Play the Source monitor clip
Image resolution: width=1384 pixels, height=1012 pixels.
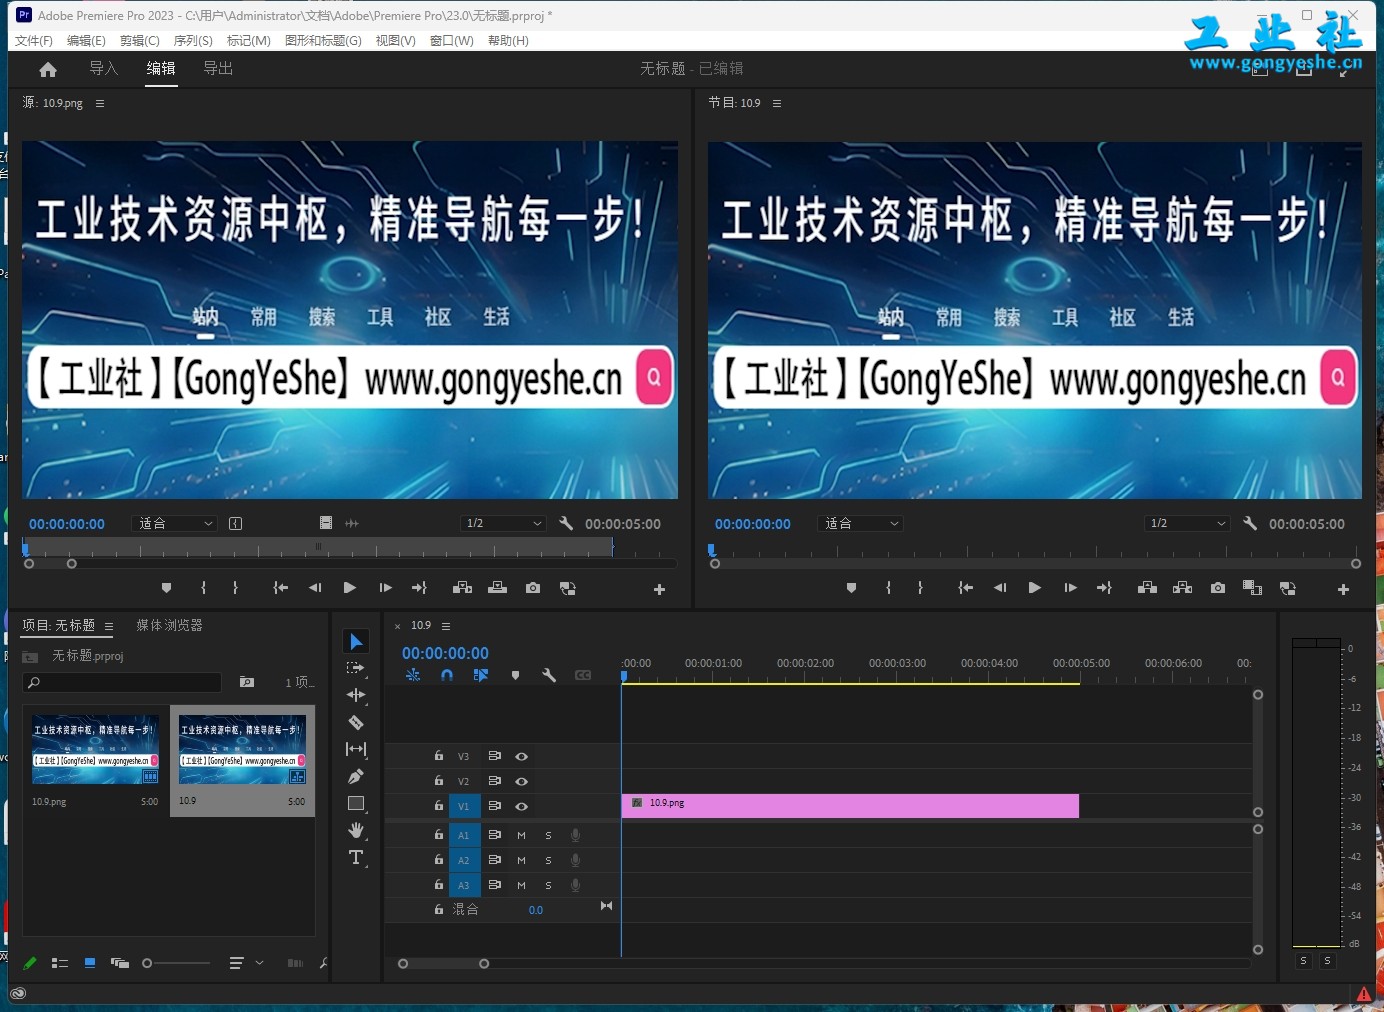350,588
